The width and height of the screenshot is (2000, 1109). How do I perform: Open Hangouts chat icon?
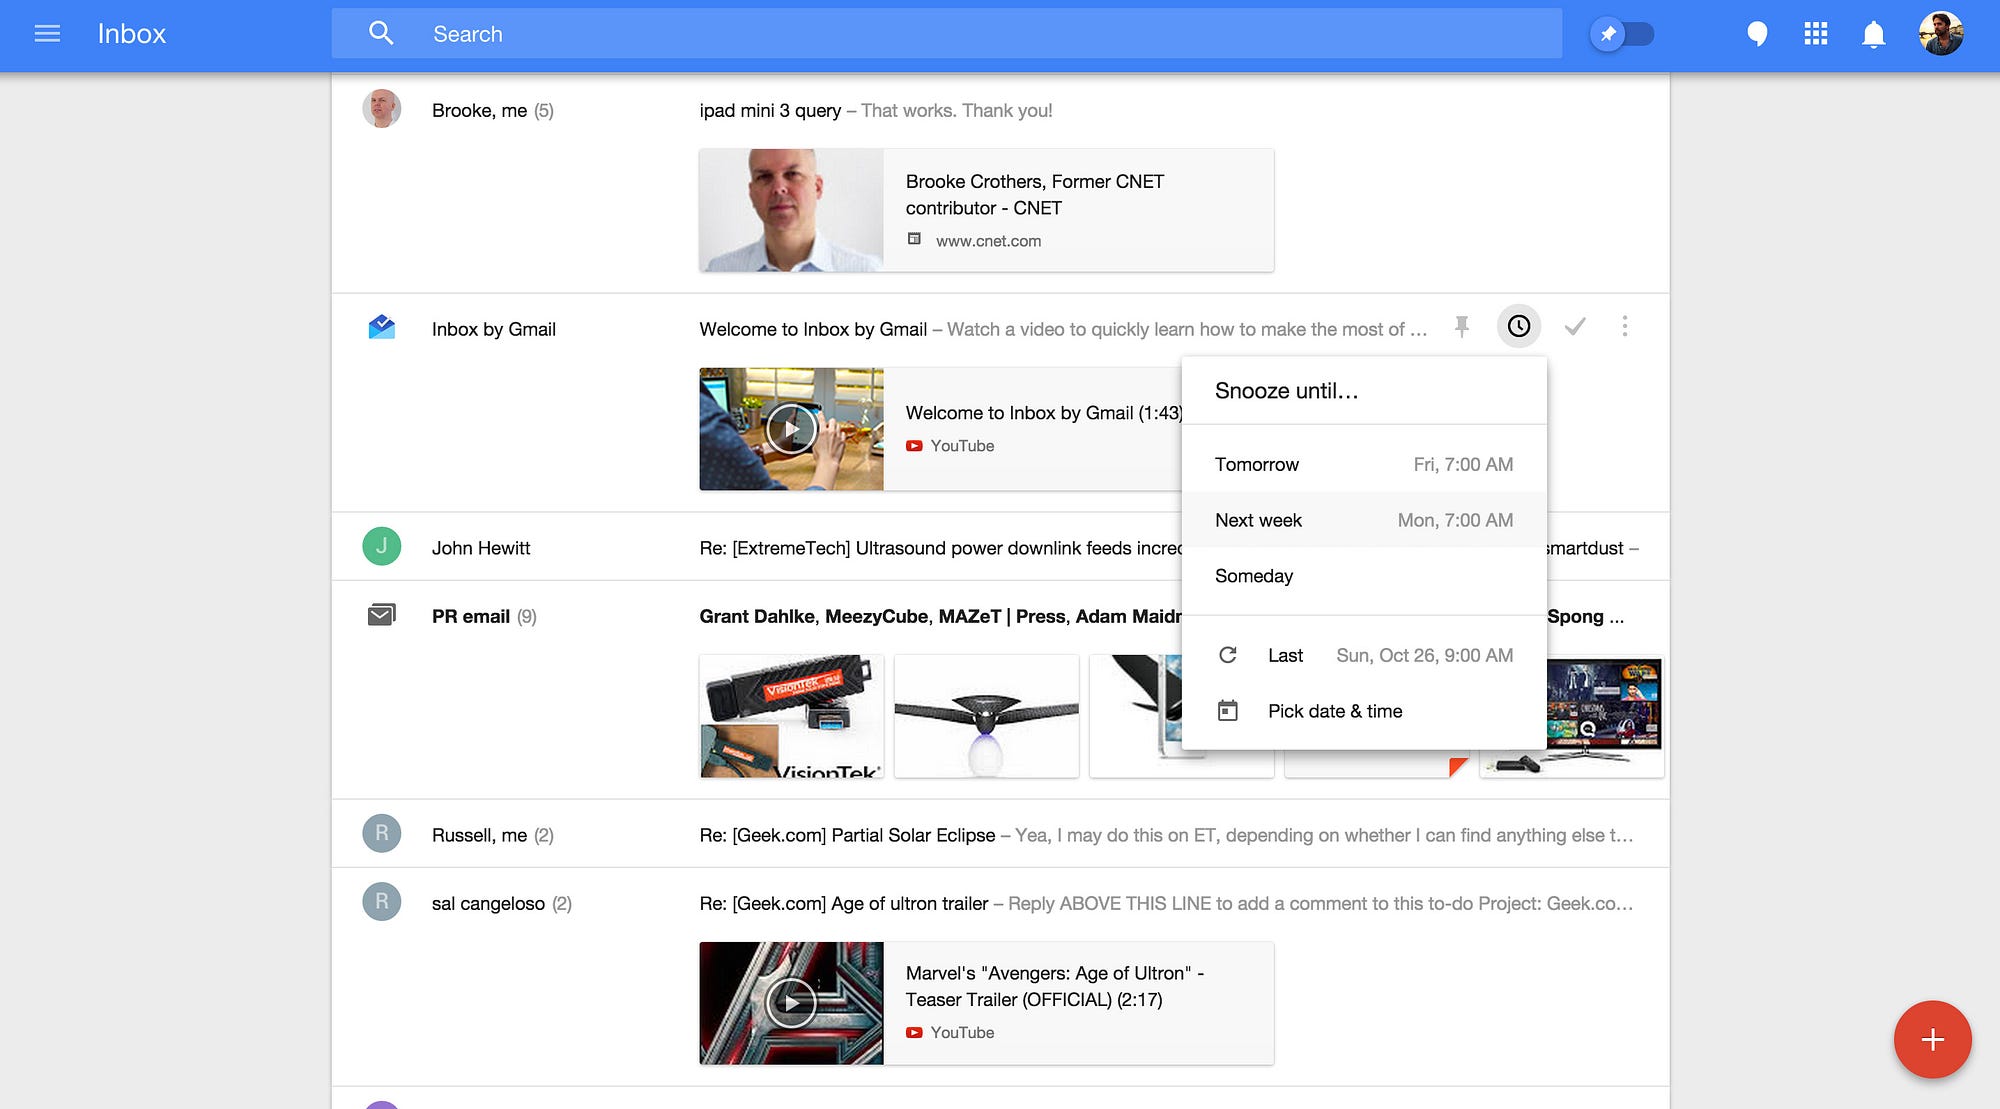click(x=1757, y=34)
